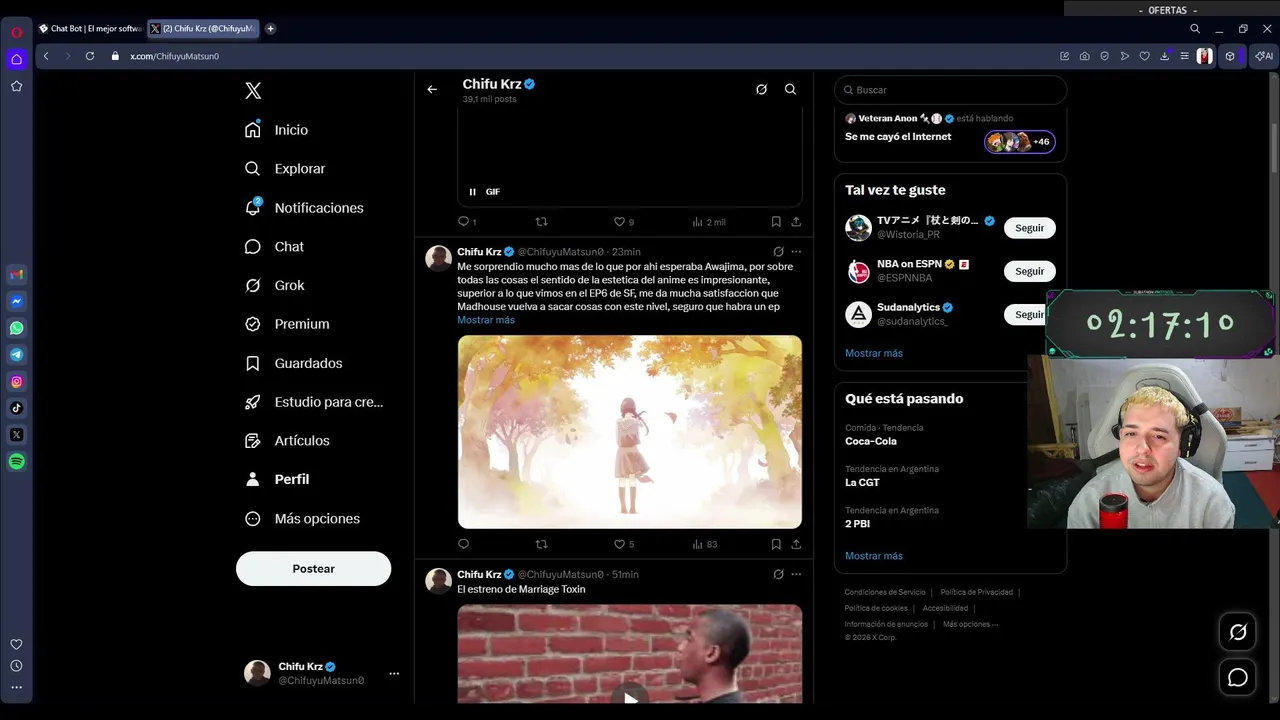
Task: Open new browser tab with plus
Action: point(271,29)
